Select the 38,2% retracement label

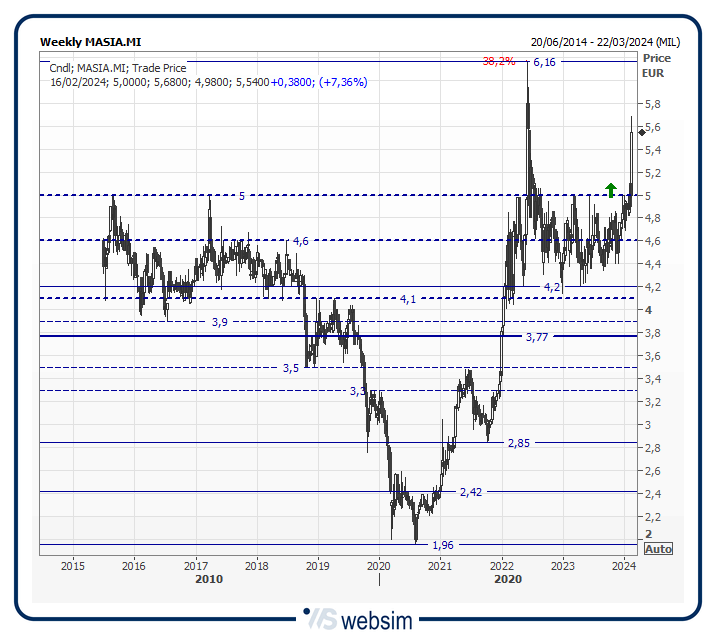pyautogui.click(x=499, y=62)
